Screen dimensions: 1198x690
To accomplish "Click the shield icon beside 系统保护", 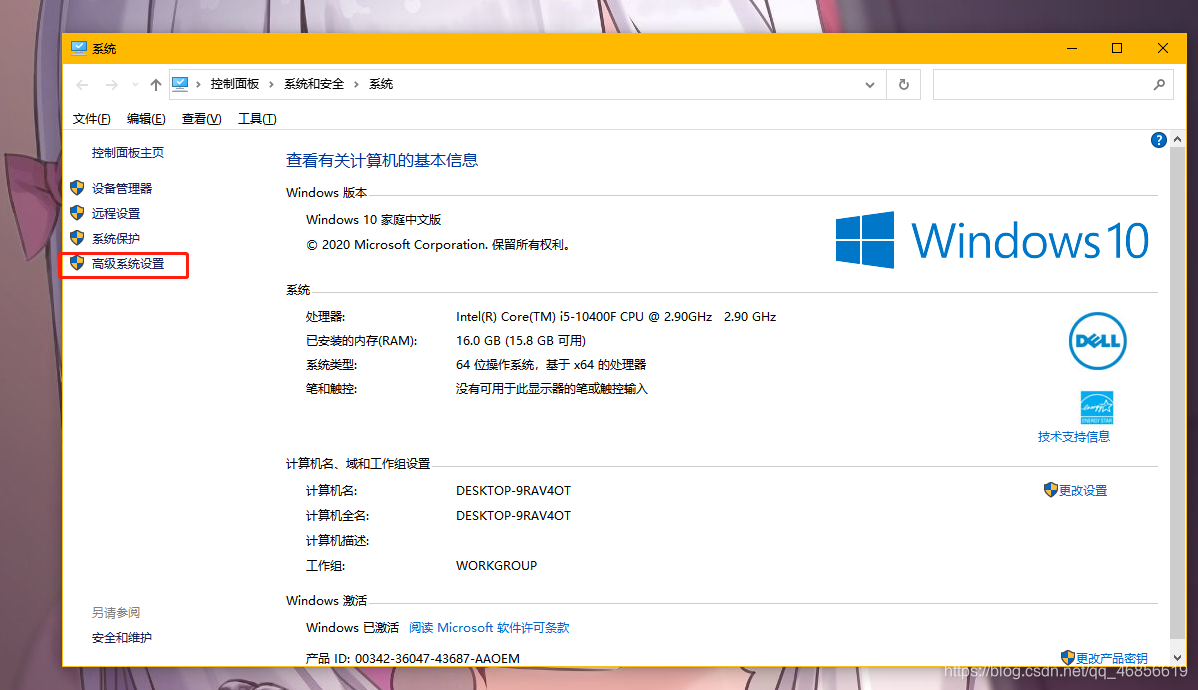I will [x=77, y=238].
